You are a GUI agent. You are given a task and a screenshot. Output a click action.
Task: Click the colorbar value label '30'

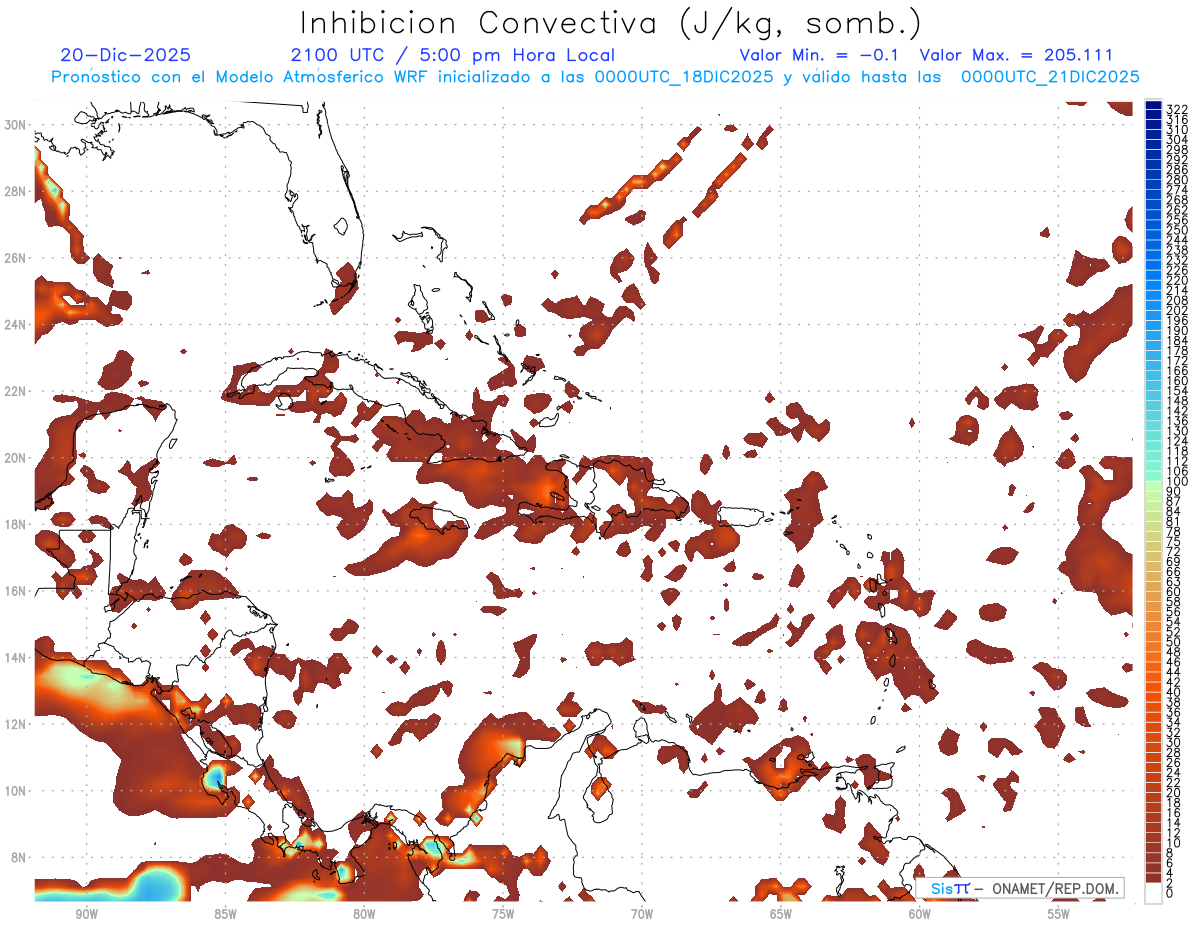tap(1174, 741)
